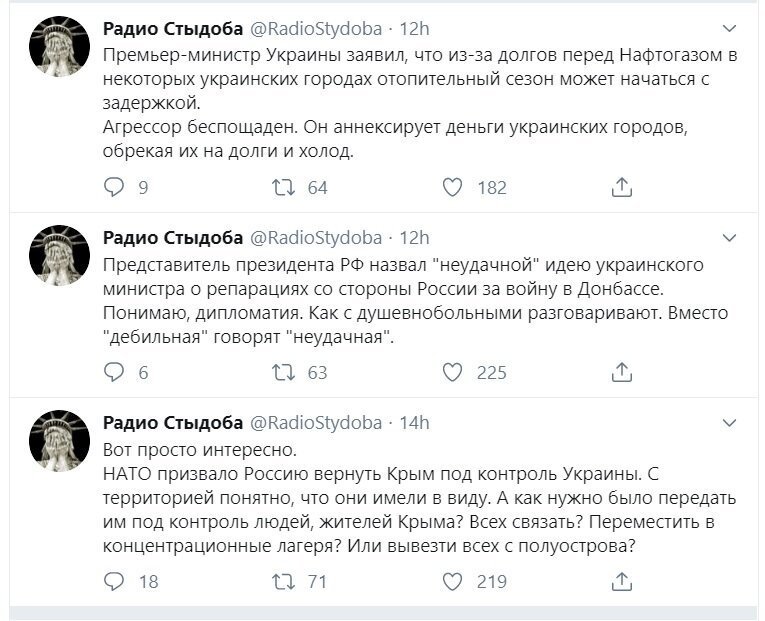Retweet the tweet with 63 retweets
This screenshot has width=765, height=621.
tap(283, 372)
